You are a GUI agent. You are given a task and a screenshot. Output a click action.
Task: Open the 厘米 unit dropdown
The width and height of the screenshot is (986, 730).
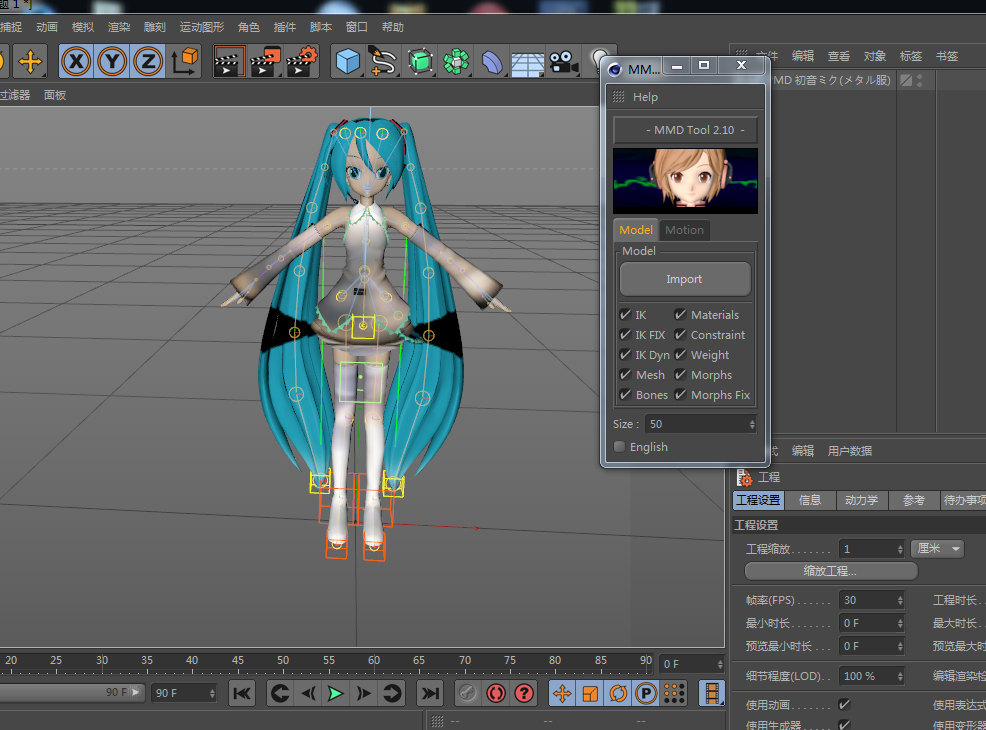point(938,549)
